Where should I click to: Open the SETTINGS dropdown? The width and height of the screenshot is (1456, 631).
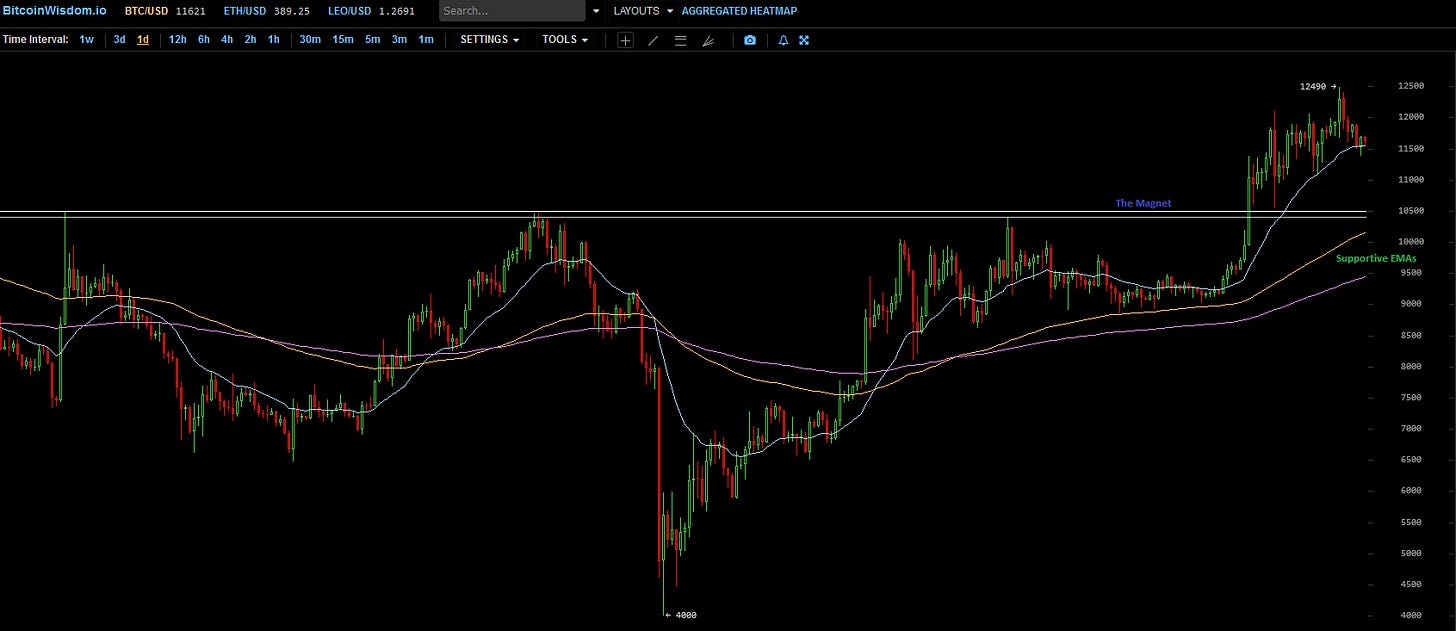point(490,40)
